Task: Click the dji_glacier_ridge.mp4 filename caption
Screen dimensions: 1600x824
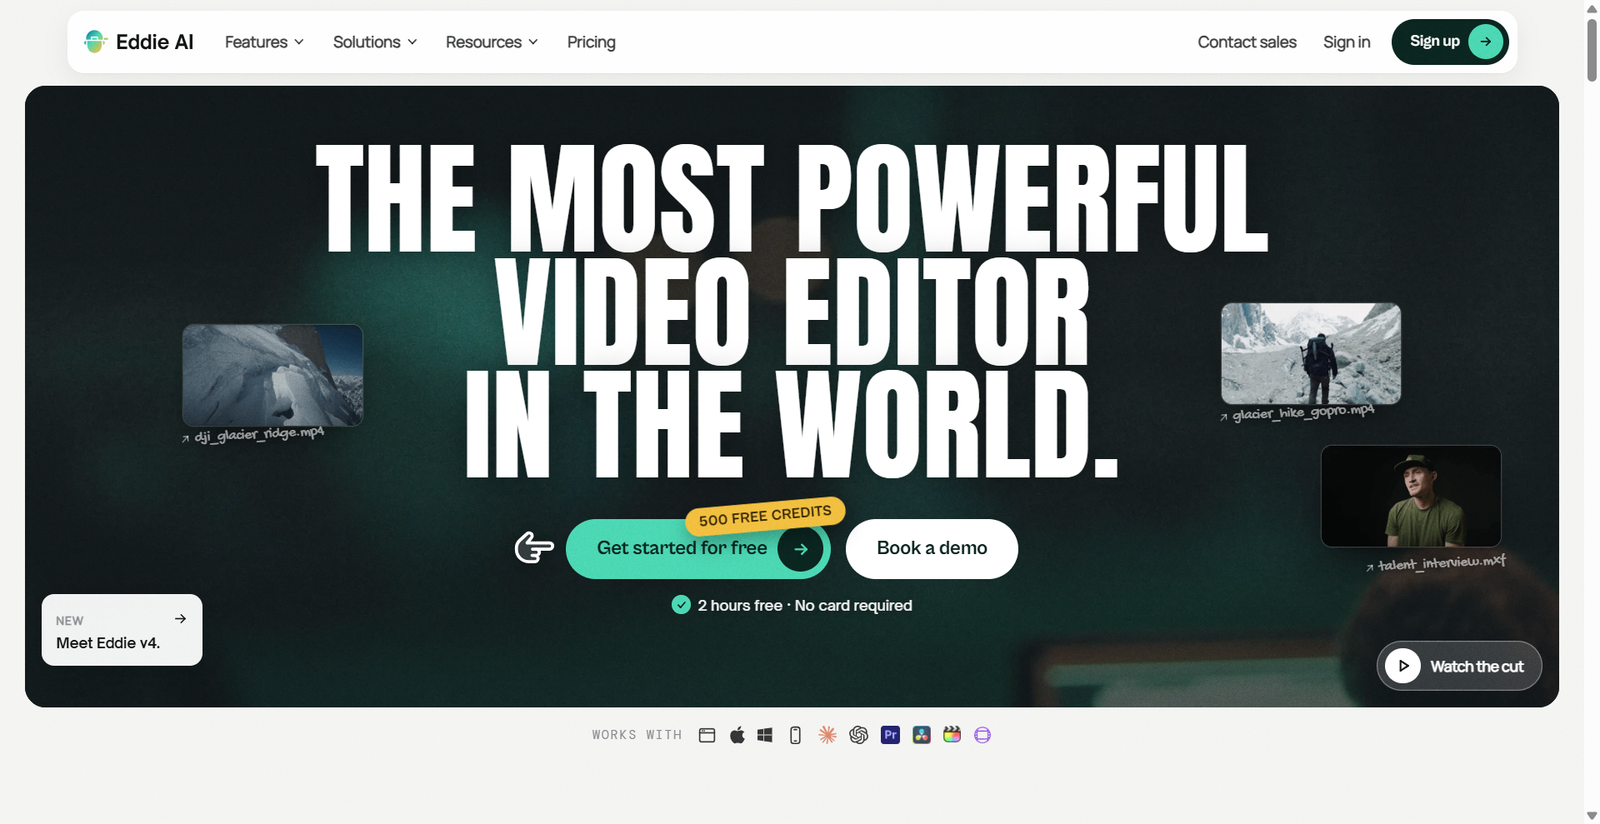Action: pos(259,435)
